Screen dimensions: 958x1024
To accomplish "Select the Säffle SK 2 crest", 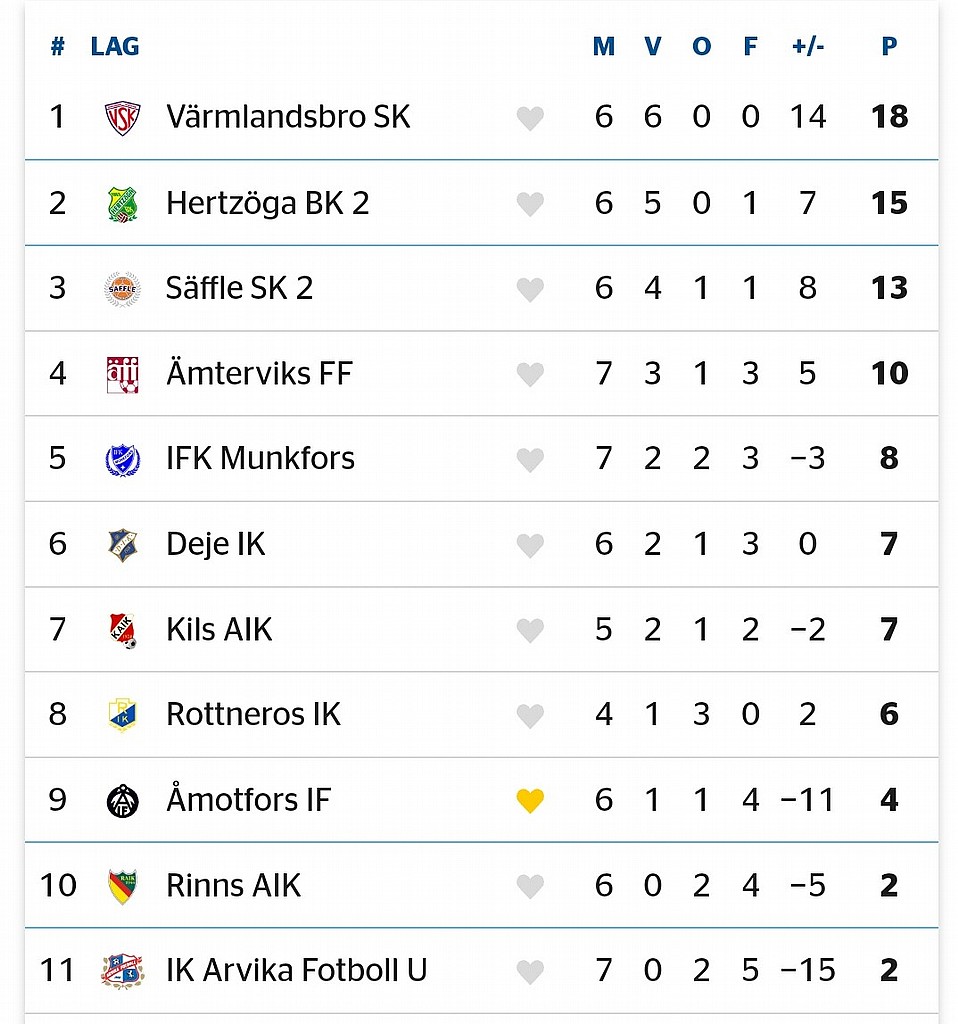I will pyautogui.click(x=122, y=289).
